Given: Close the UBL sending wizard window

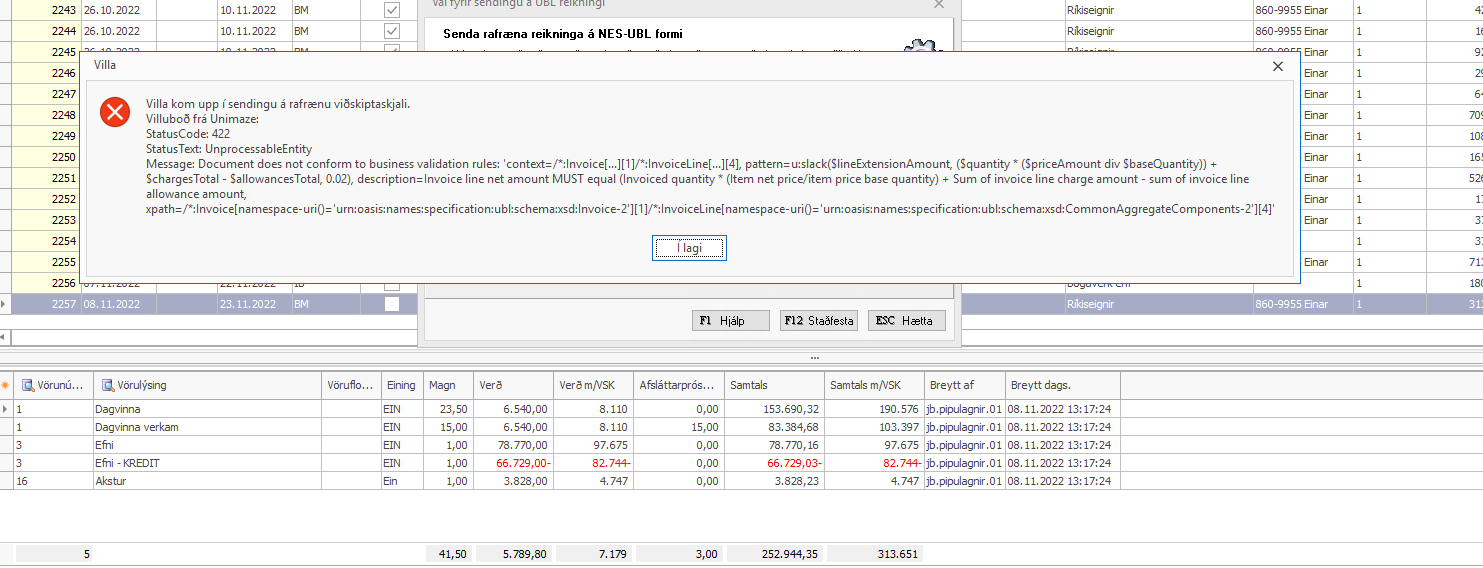Looking at the screenshot, I should (938, 4).
